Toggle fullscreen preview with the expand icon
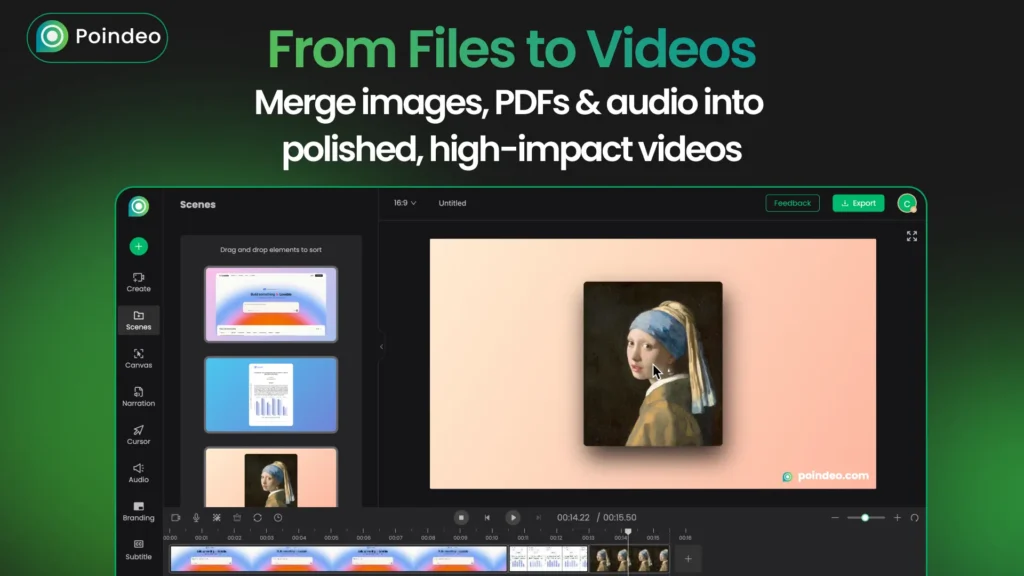Screen dimensions: 1024x576 pyautogui.click(x=911, y=236)
